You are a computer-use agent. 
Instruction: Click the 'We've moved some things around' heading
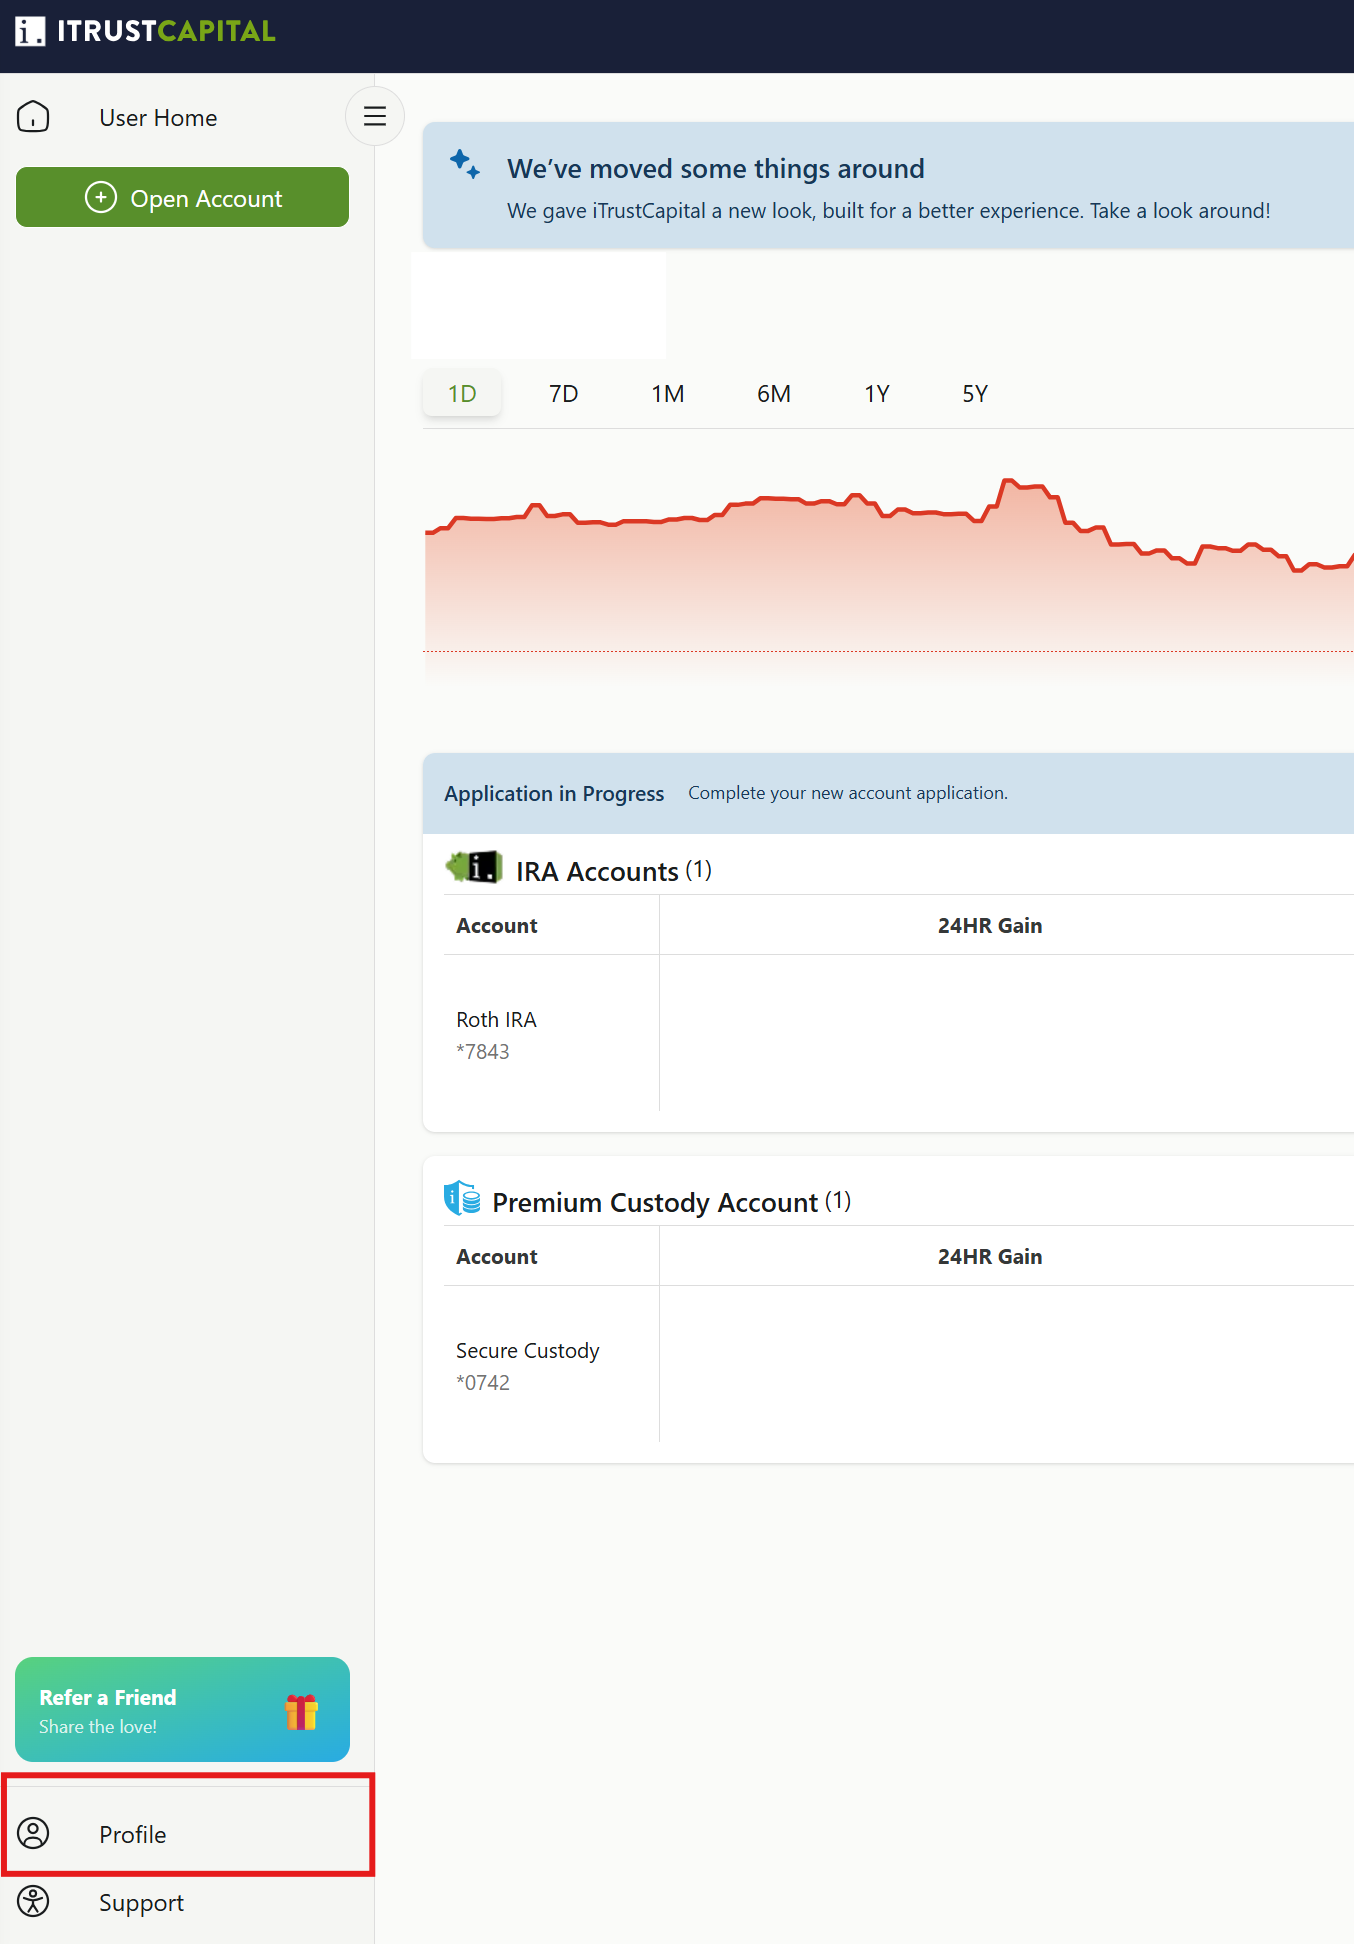point(716,169)
